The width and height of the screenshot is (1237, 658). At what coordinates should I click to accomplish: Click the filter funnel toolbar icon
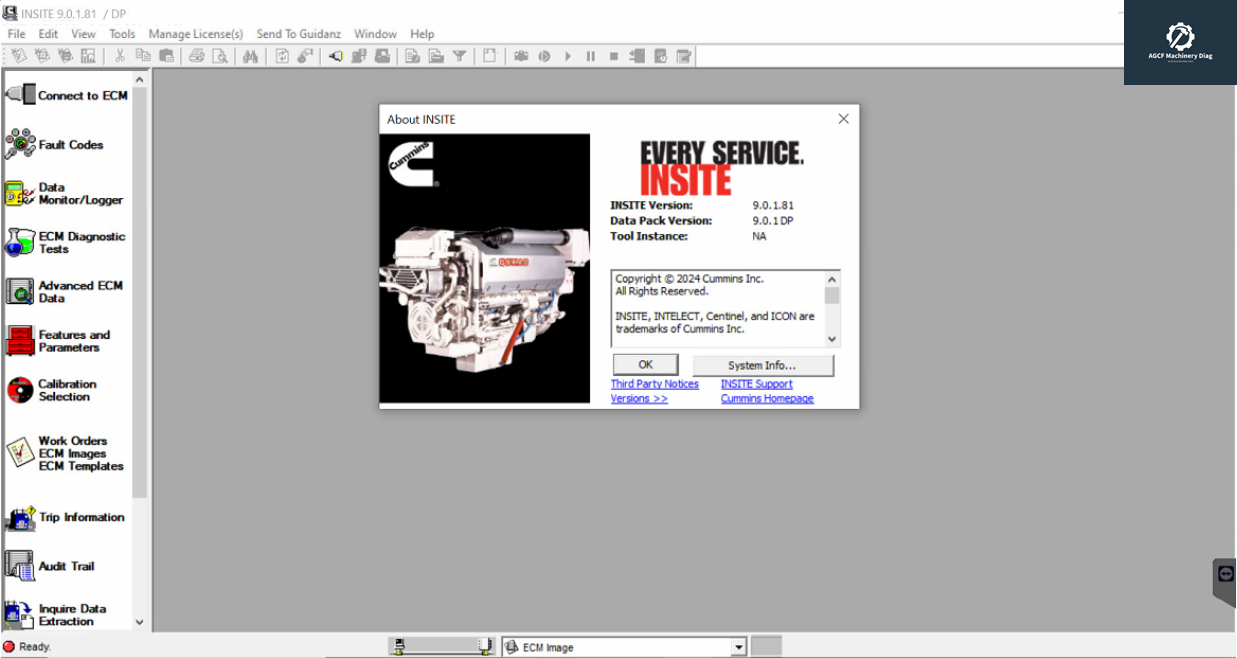point(459,56)
